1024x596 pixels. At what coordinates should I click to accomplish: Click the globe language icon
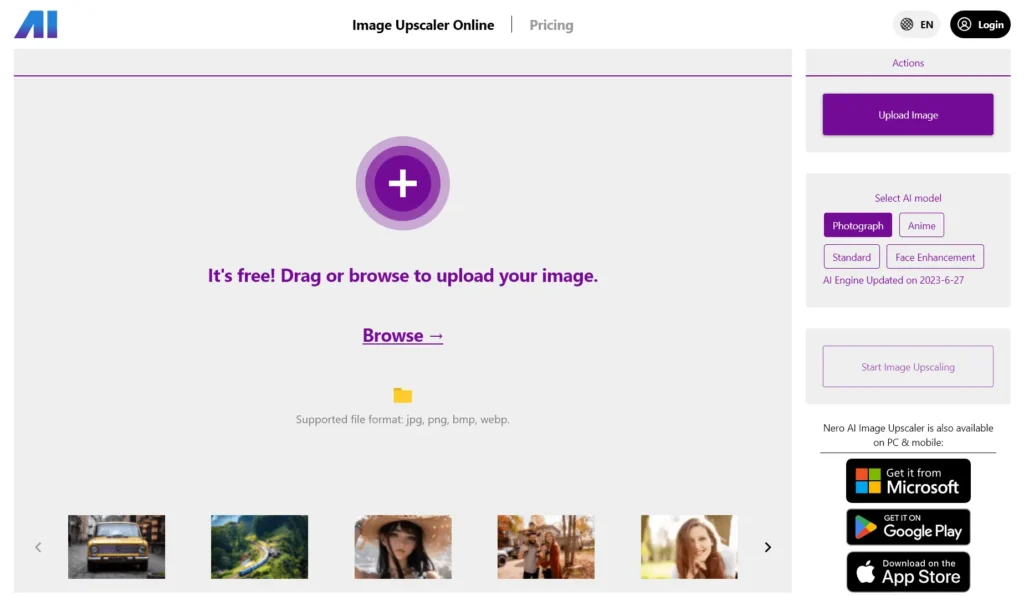click(x=904, y=23)
